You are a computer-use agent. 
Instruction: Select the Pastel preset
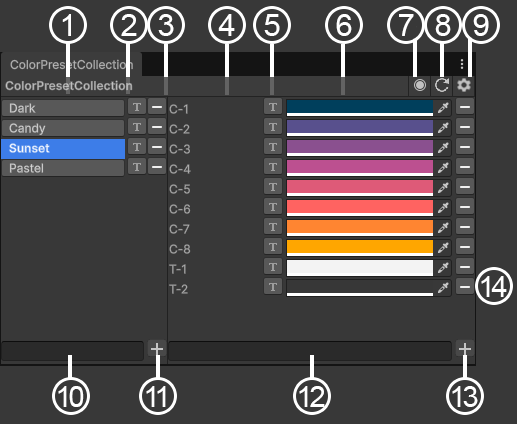pos(63,168)
